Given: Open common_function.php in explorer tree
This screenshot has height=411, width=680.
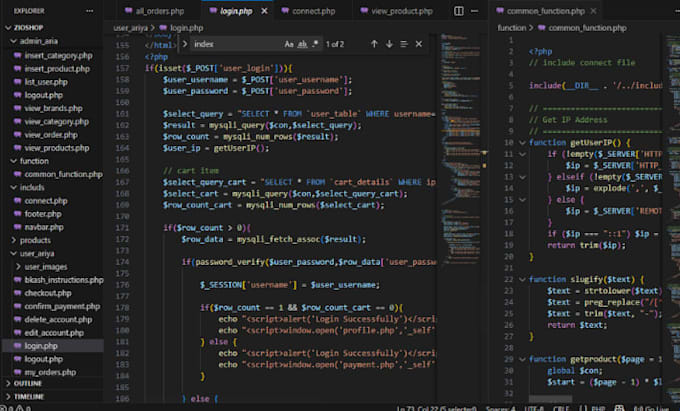Looking at the screenshot, I should point(63,174).
